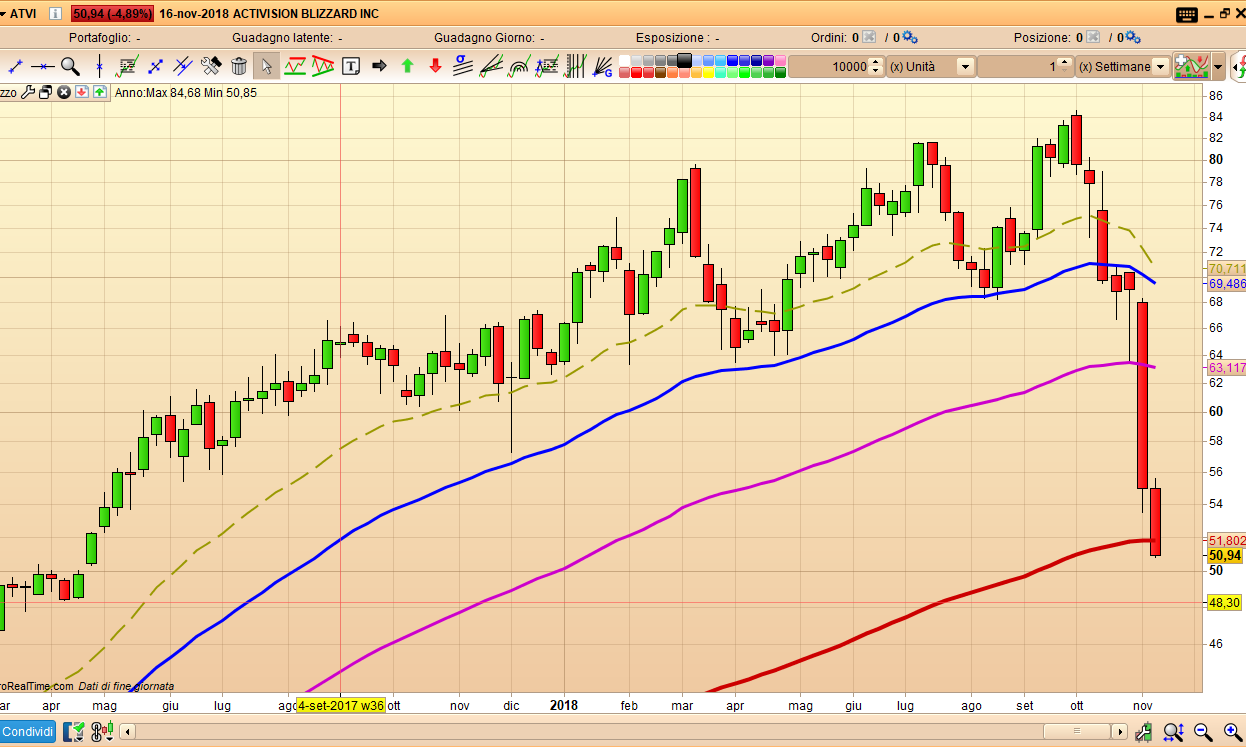Click the horizontal chart scrollbar thumb

coord(1077,732)
